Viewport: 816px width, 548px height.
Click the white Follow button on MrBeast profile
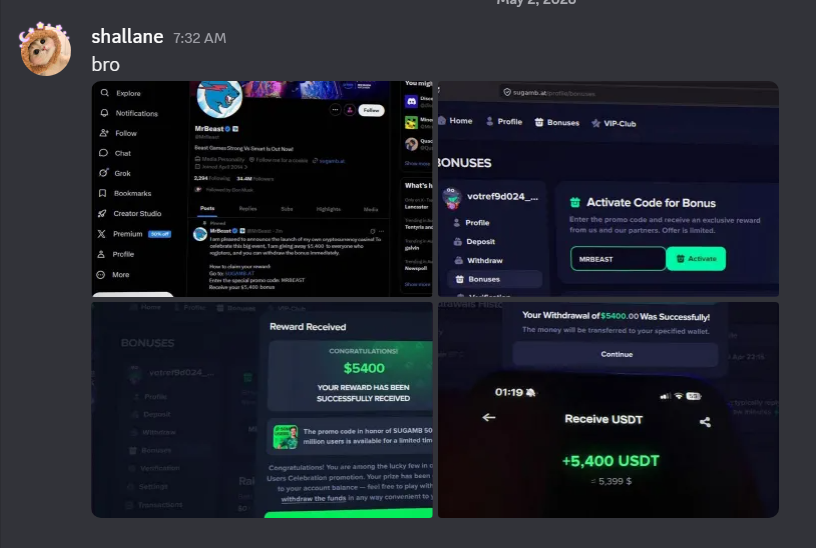pos(371,110)
